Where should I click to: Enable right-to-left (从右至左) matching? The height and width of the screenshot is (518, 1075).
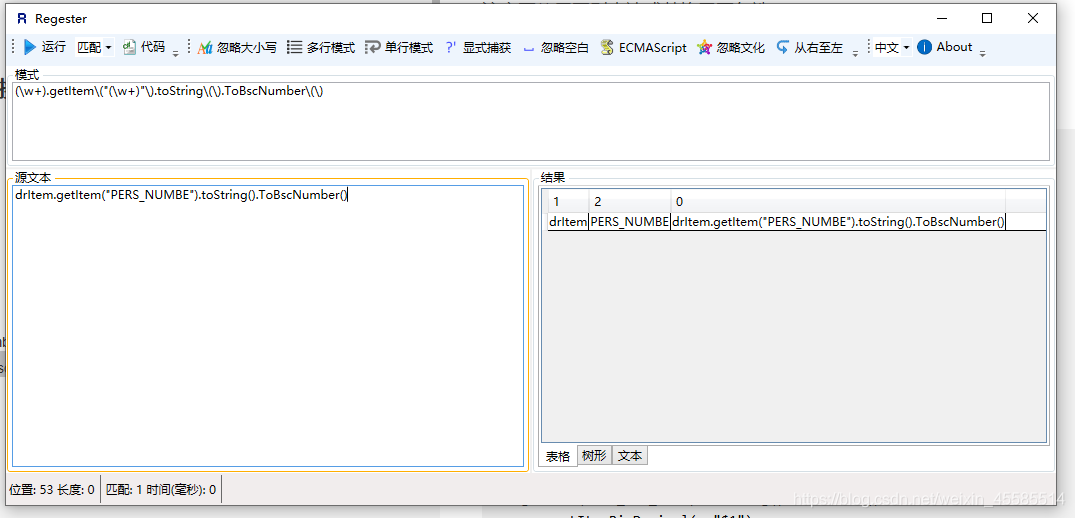point(809,47)
